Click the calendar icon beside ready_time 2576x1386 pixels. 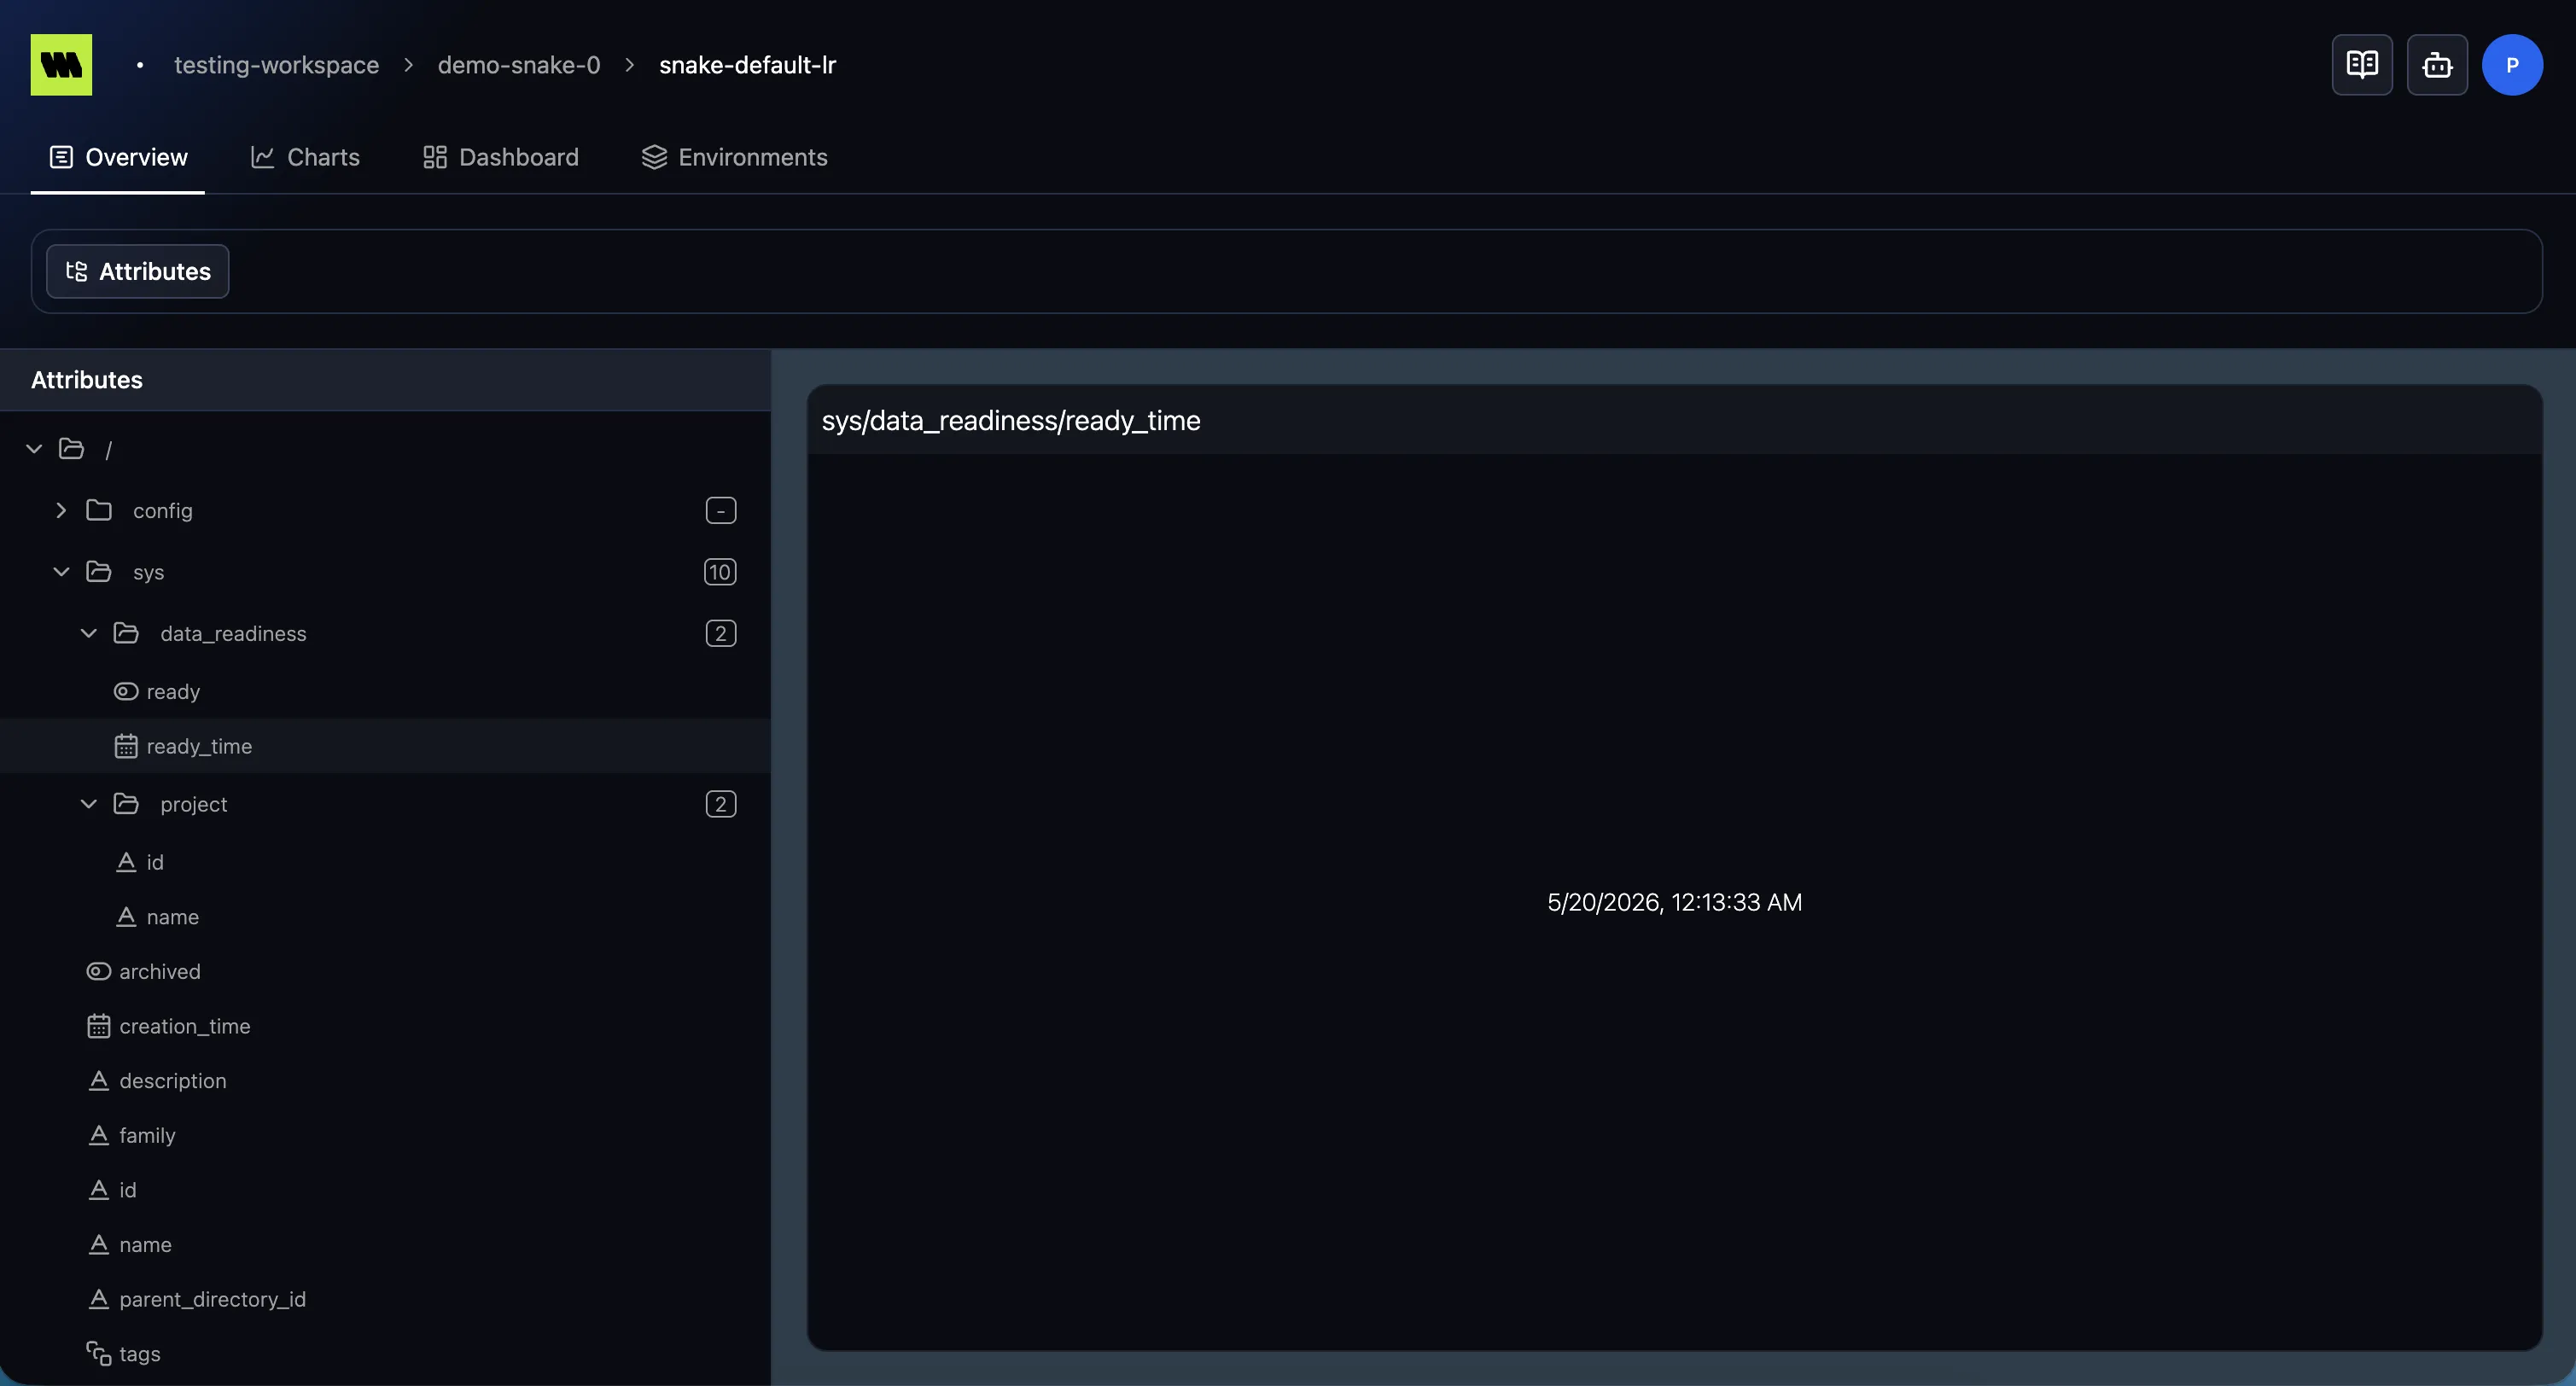[x=126, y=746]
